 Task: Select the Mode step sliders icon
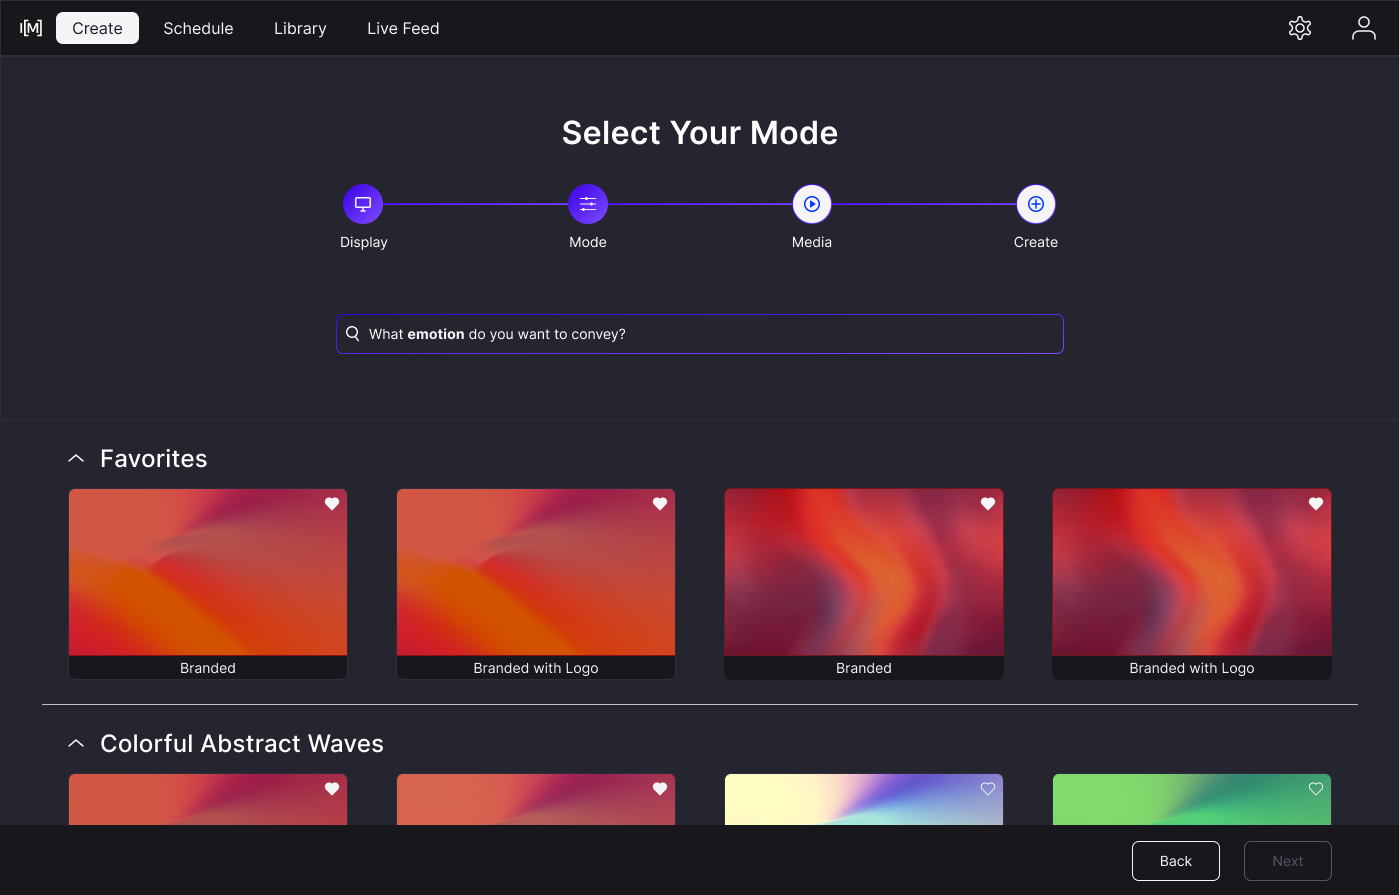coord(588,204)
